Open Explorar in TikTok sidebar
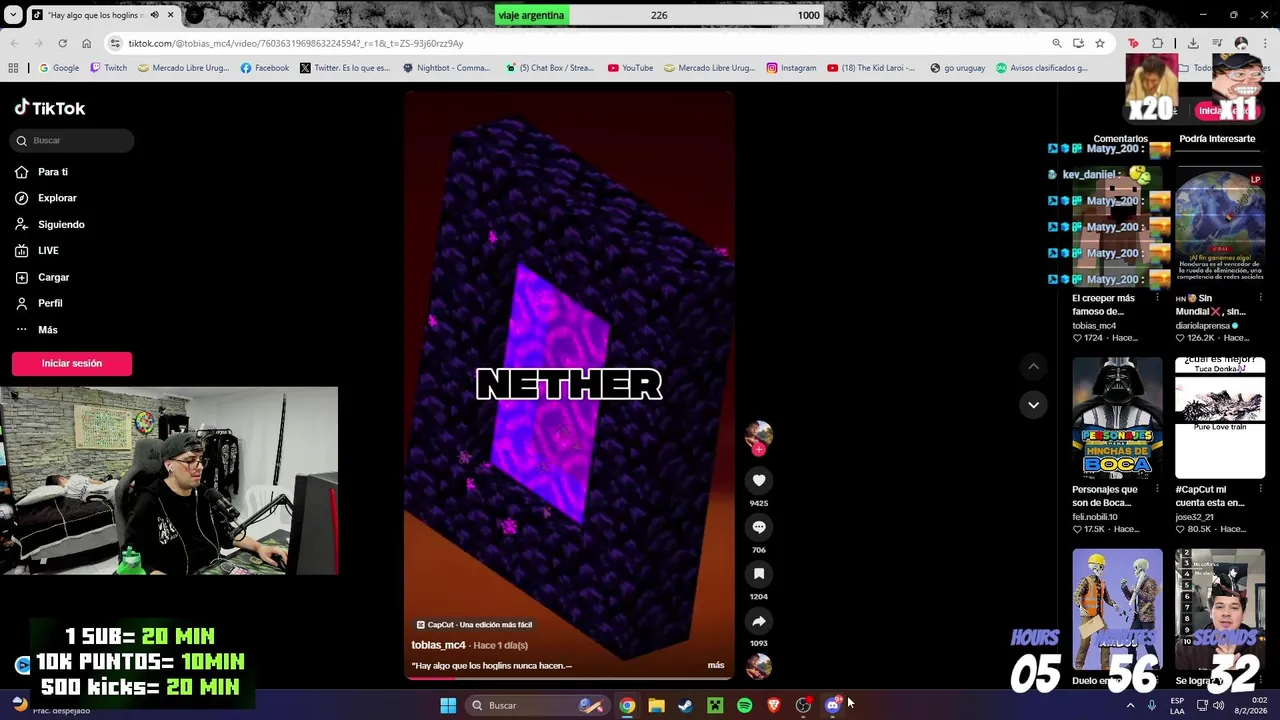 coord(46,198)
